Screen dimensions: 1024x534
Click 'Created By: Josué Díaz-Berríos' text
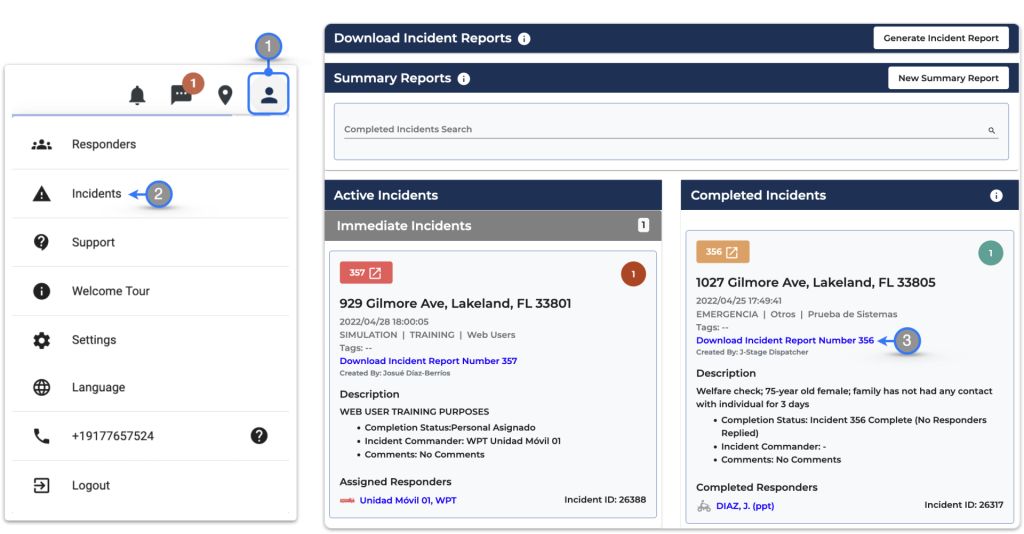pos(395,373)
